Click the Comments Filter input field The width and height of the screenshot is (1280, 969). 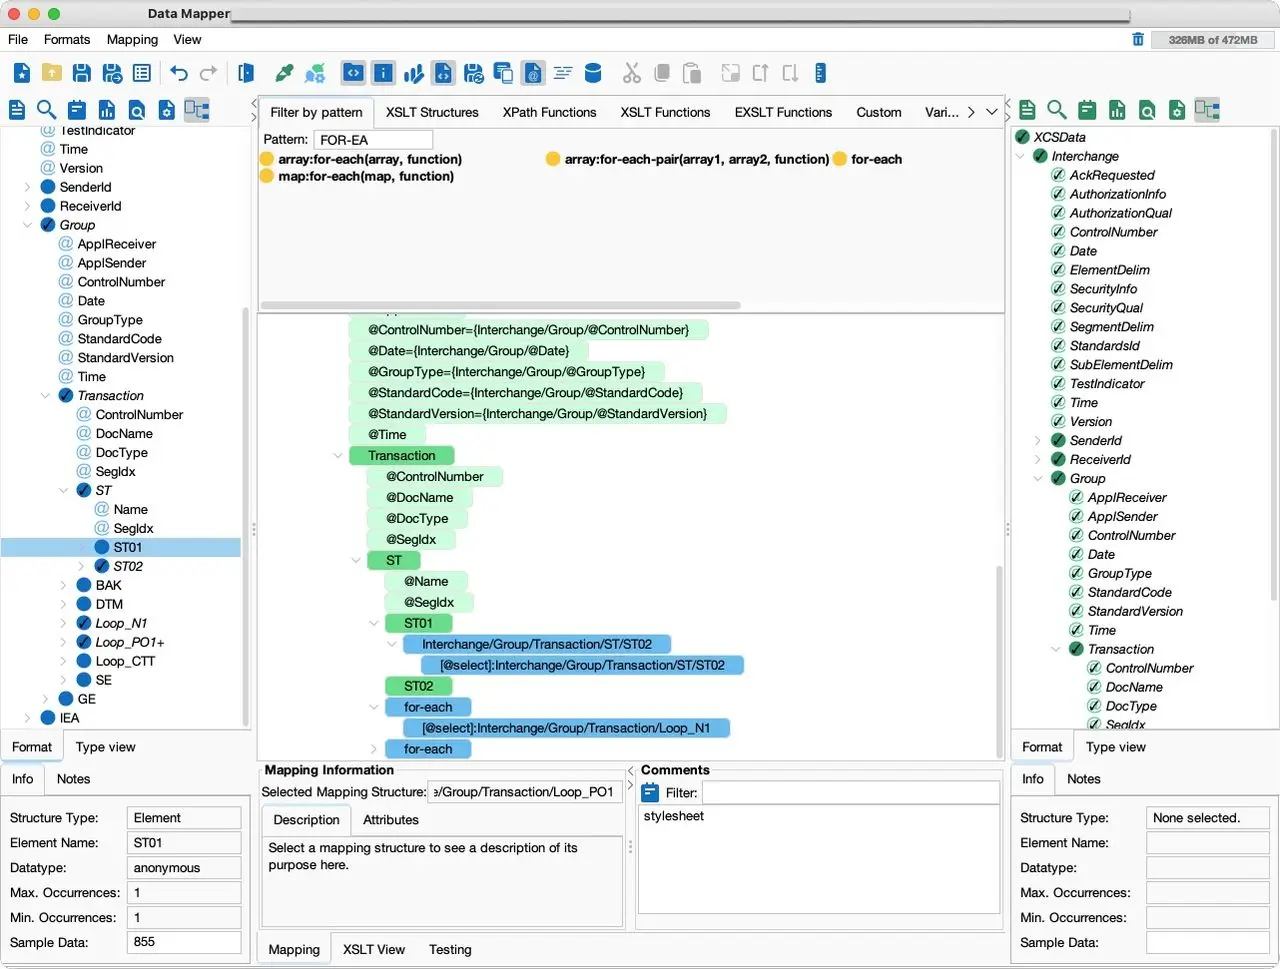[850, 793]
